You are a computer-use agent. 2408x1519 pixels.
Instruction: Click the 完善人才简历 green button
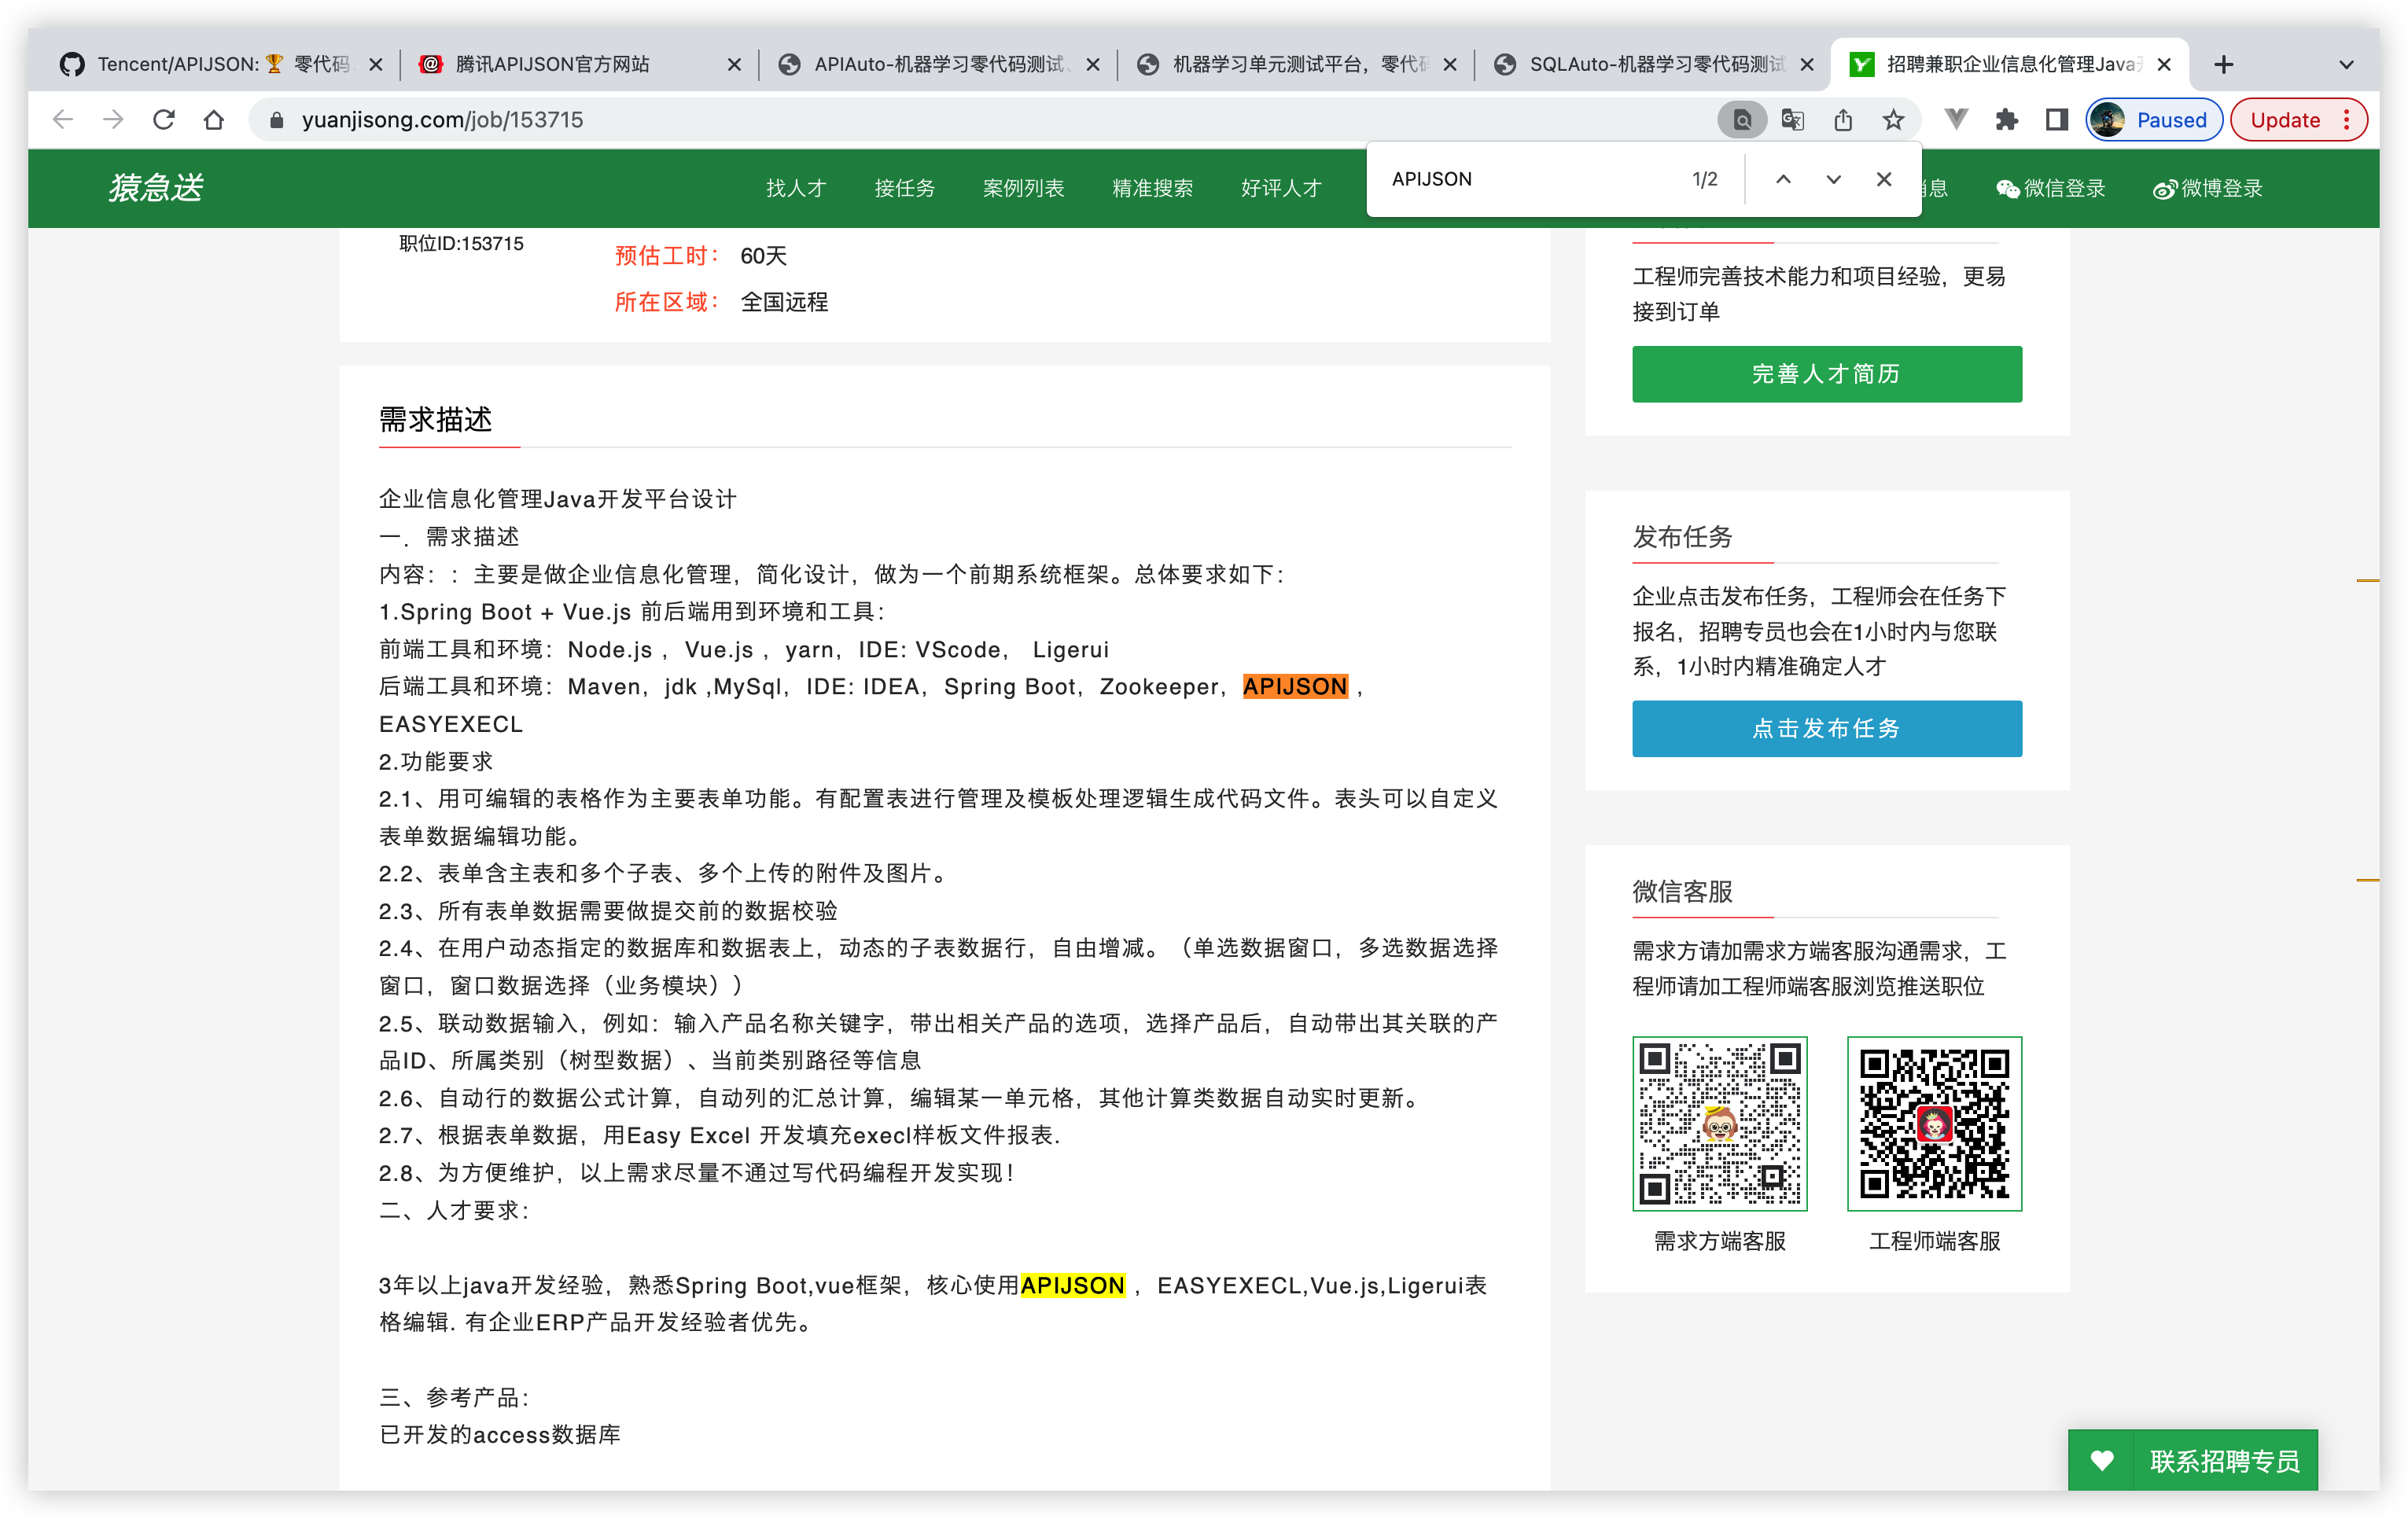(1826, 374)
